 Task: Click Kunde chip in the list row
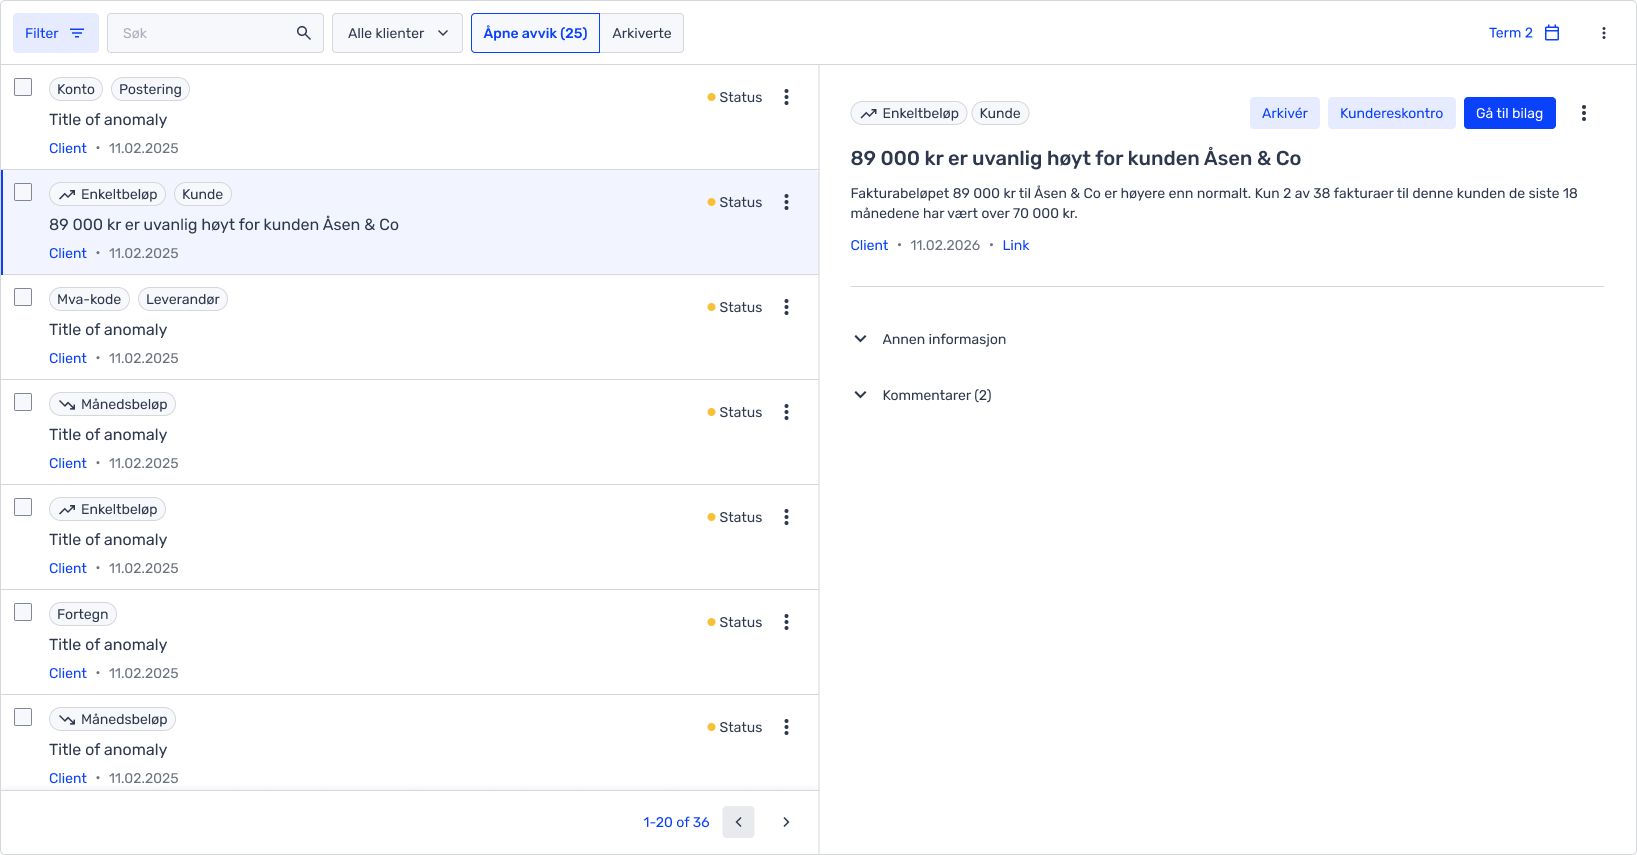tap(203, 194)
